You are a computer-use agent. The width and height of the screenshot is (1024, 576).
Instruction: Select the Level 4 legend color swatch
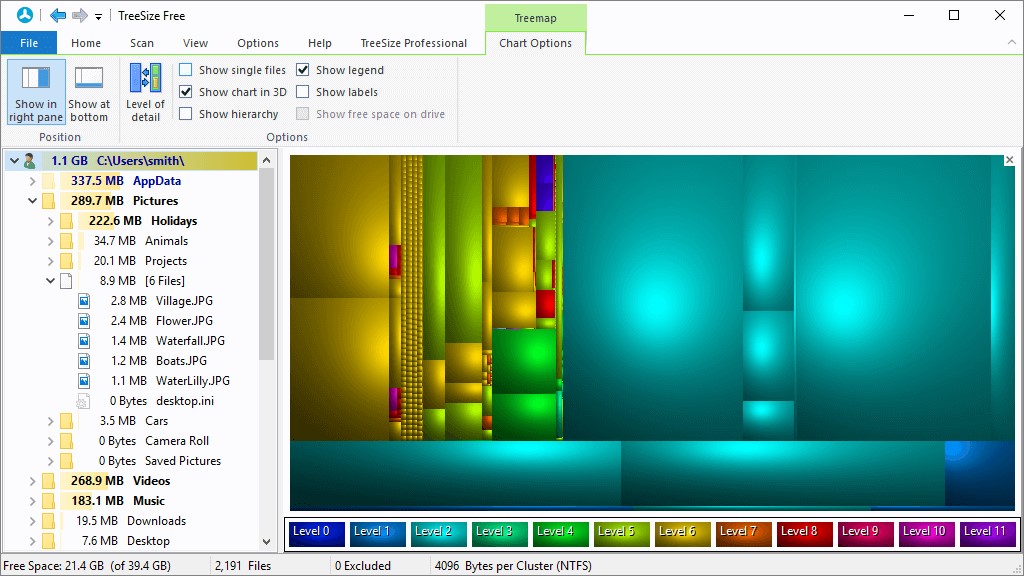click(560, 532)
